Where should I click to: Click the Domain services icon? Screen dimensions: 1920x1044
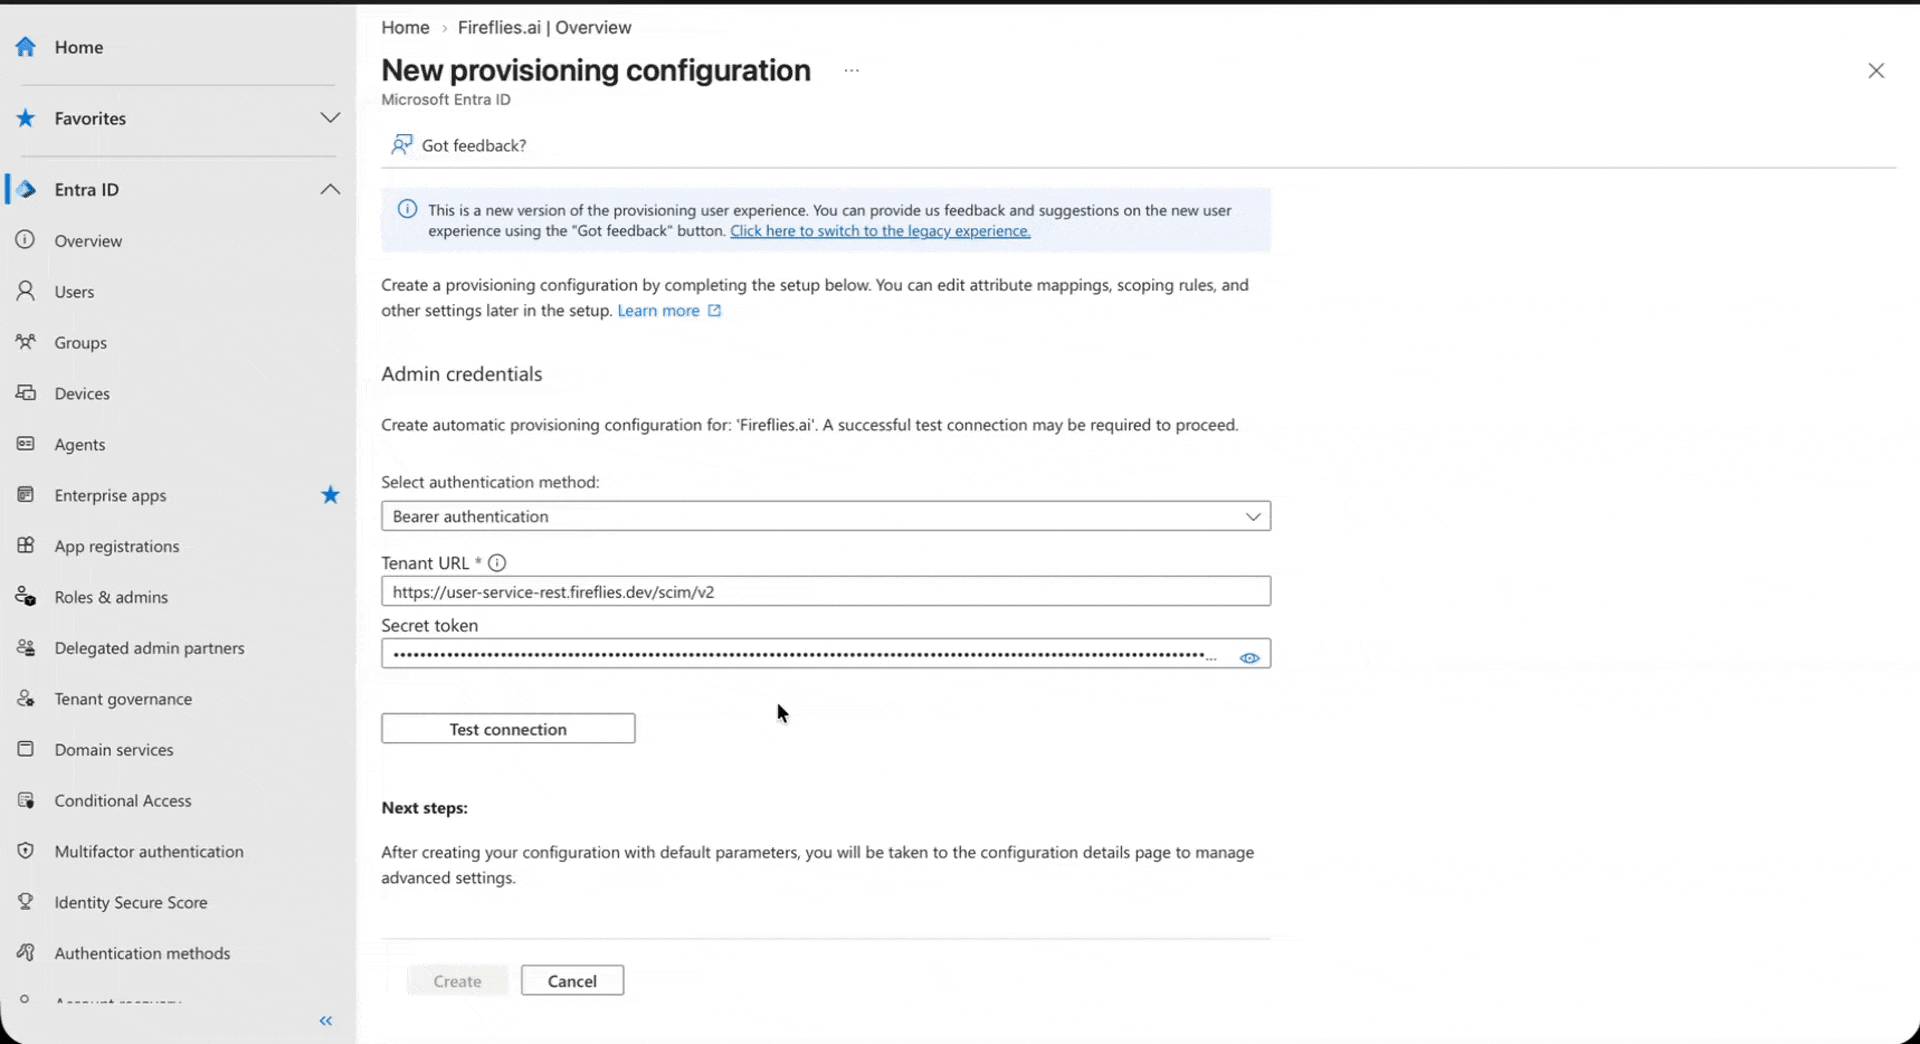click(x=26, y=749)
